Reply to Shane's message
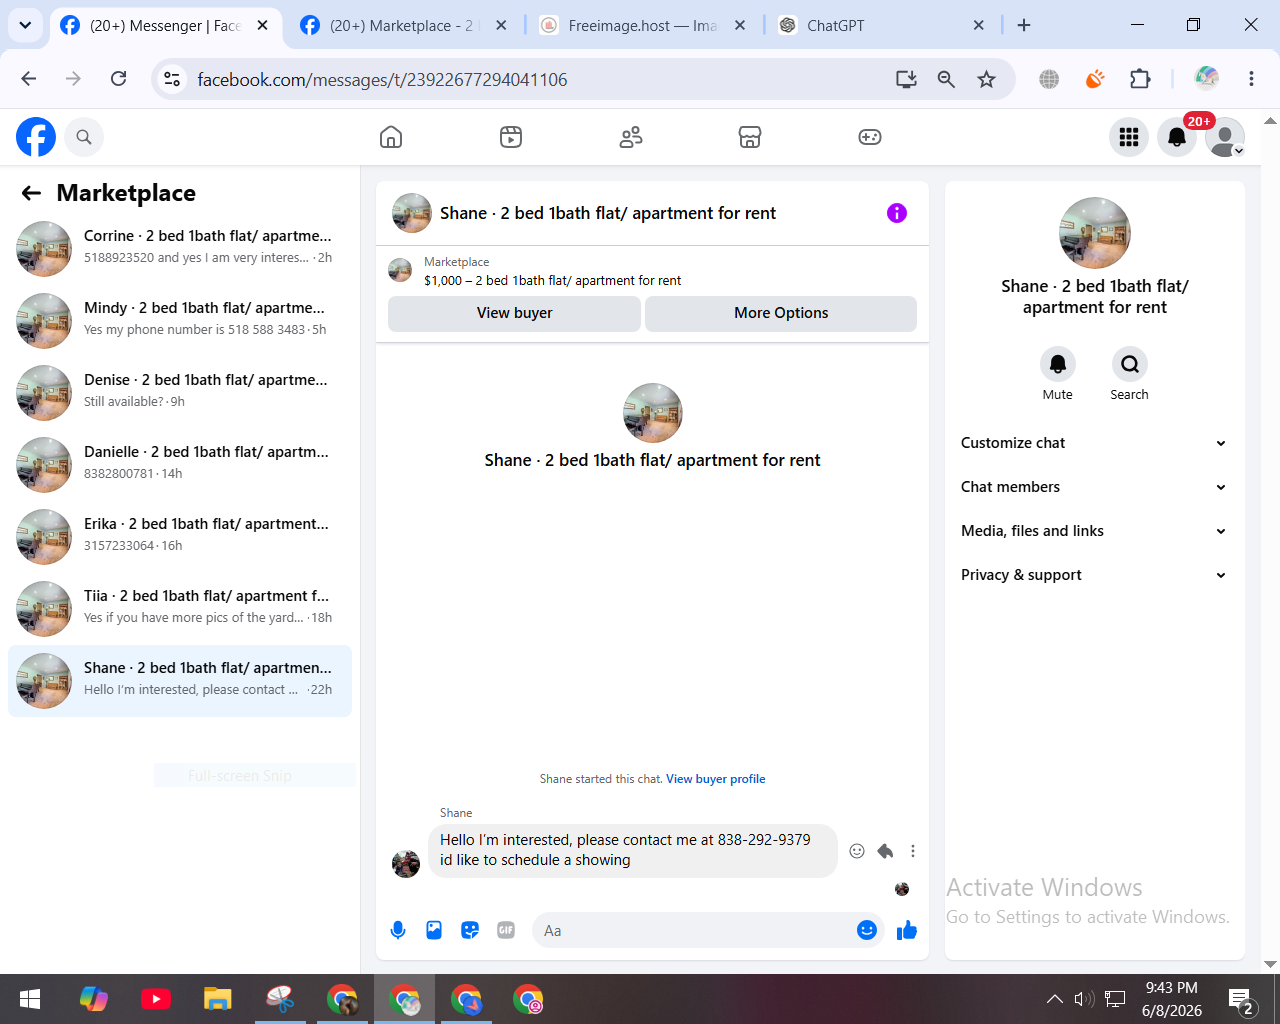Viewport: 1280px width, 1024px height. [x=885, y=851]
